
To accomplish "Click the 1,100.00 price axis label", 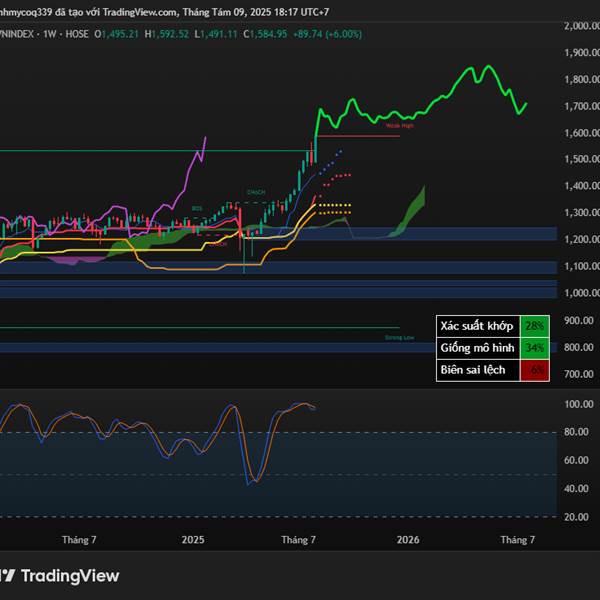I will point(582,266).
